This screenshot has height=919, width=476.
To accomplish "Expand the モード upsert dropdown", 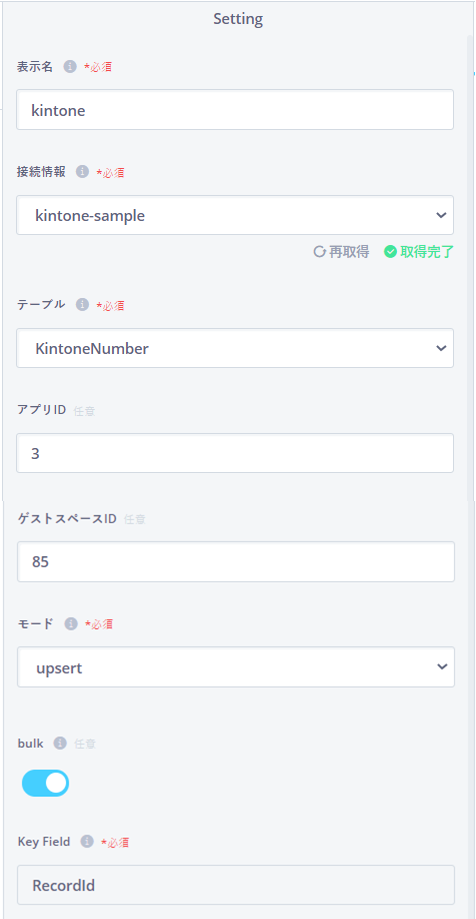I will 236,667.
